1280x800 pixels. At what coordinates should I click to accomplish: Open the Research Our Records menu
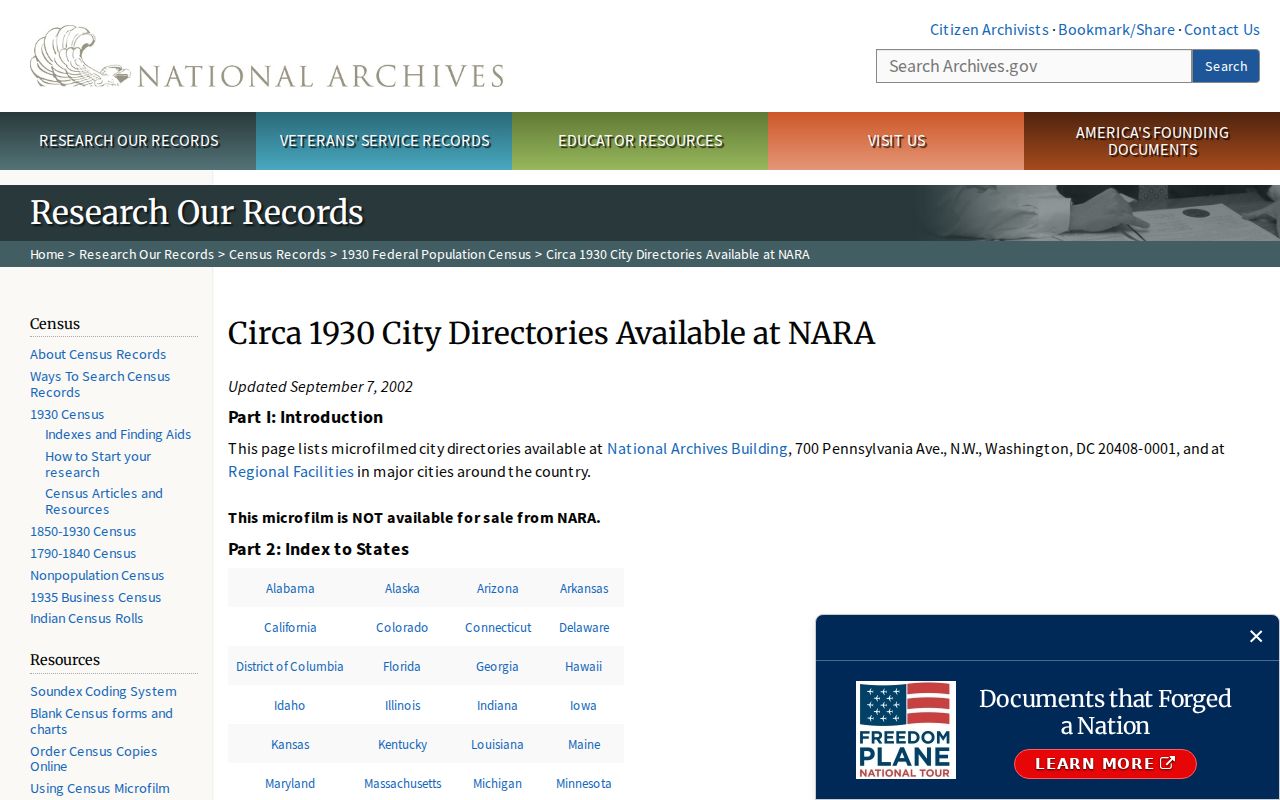point(128,141)
